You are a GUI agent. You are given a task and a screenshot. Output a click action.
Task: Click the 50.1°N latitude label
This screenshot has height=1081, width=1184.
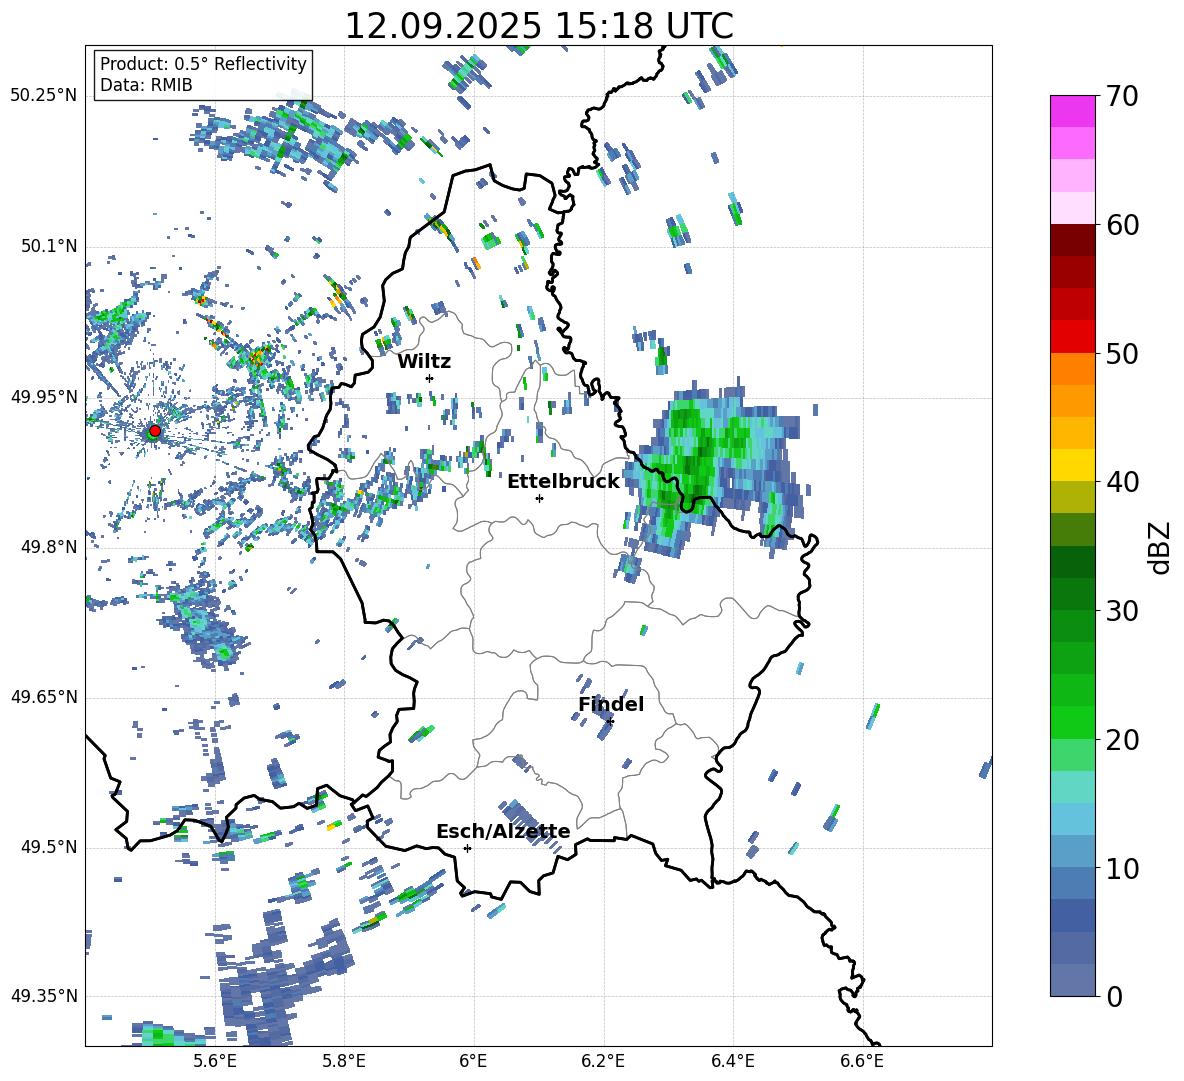pos(49,246)
